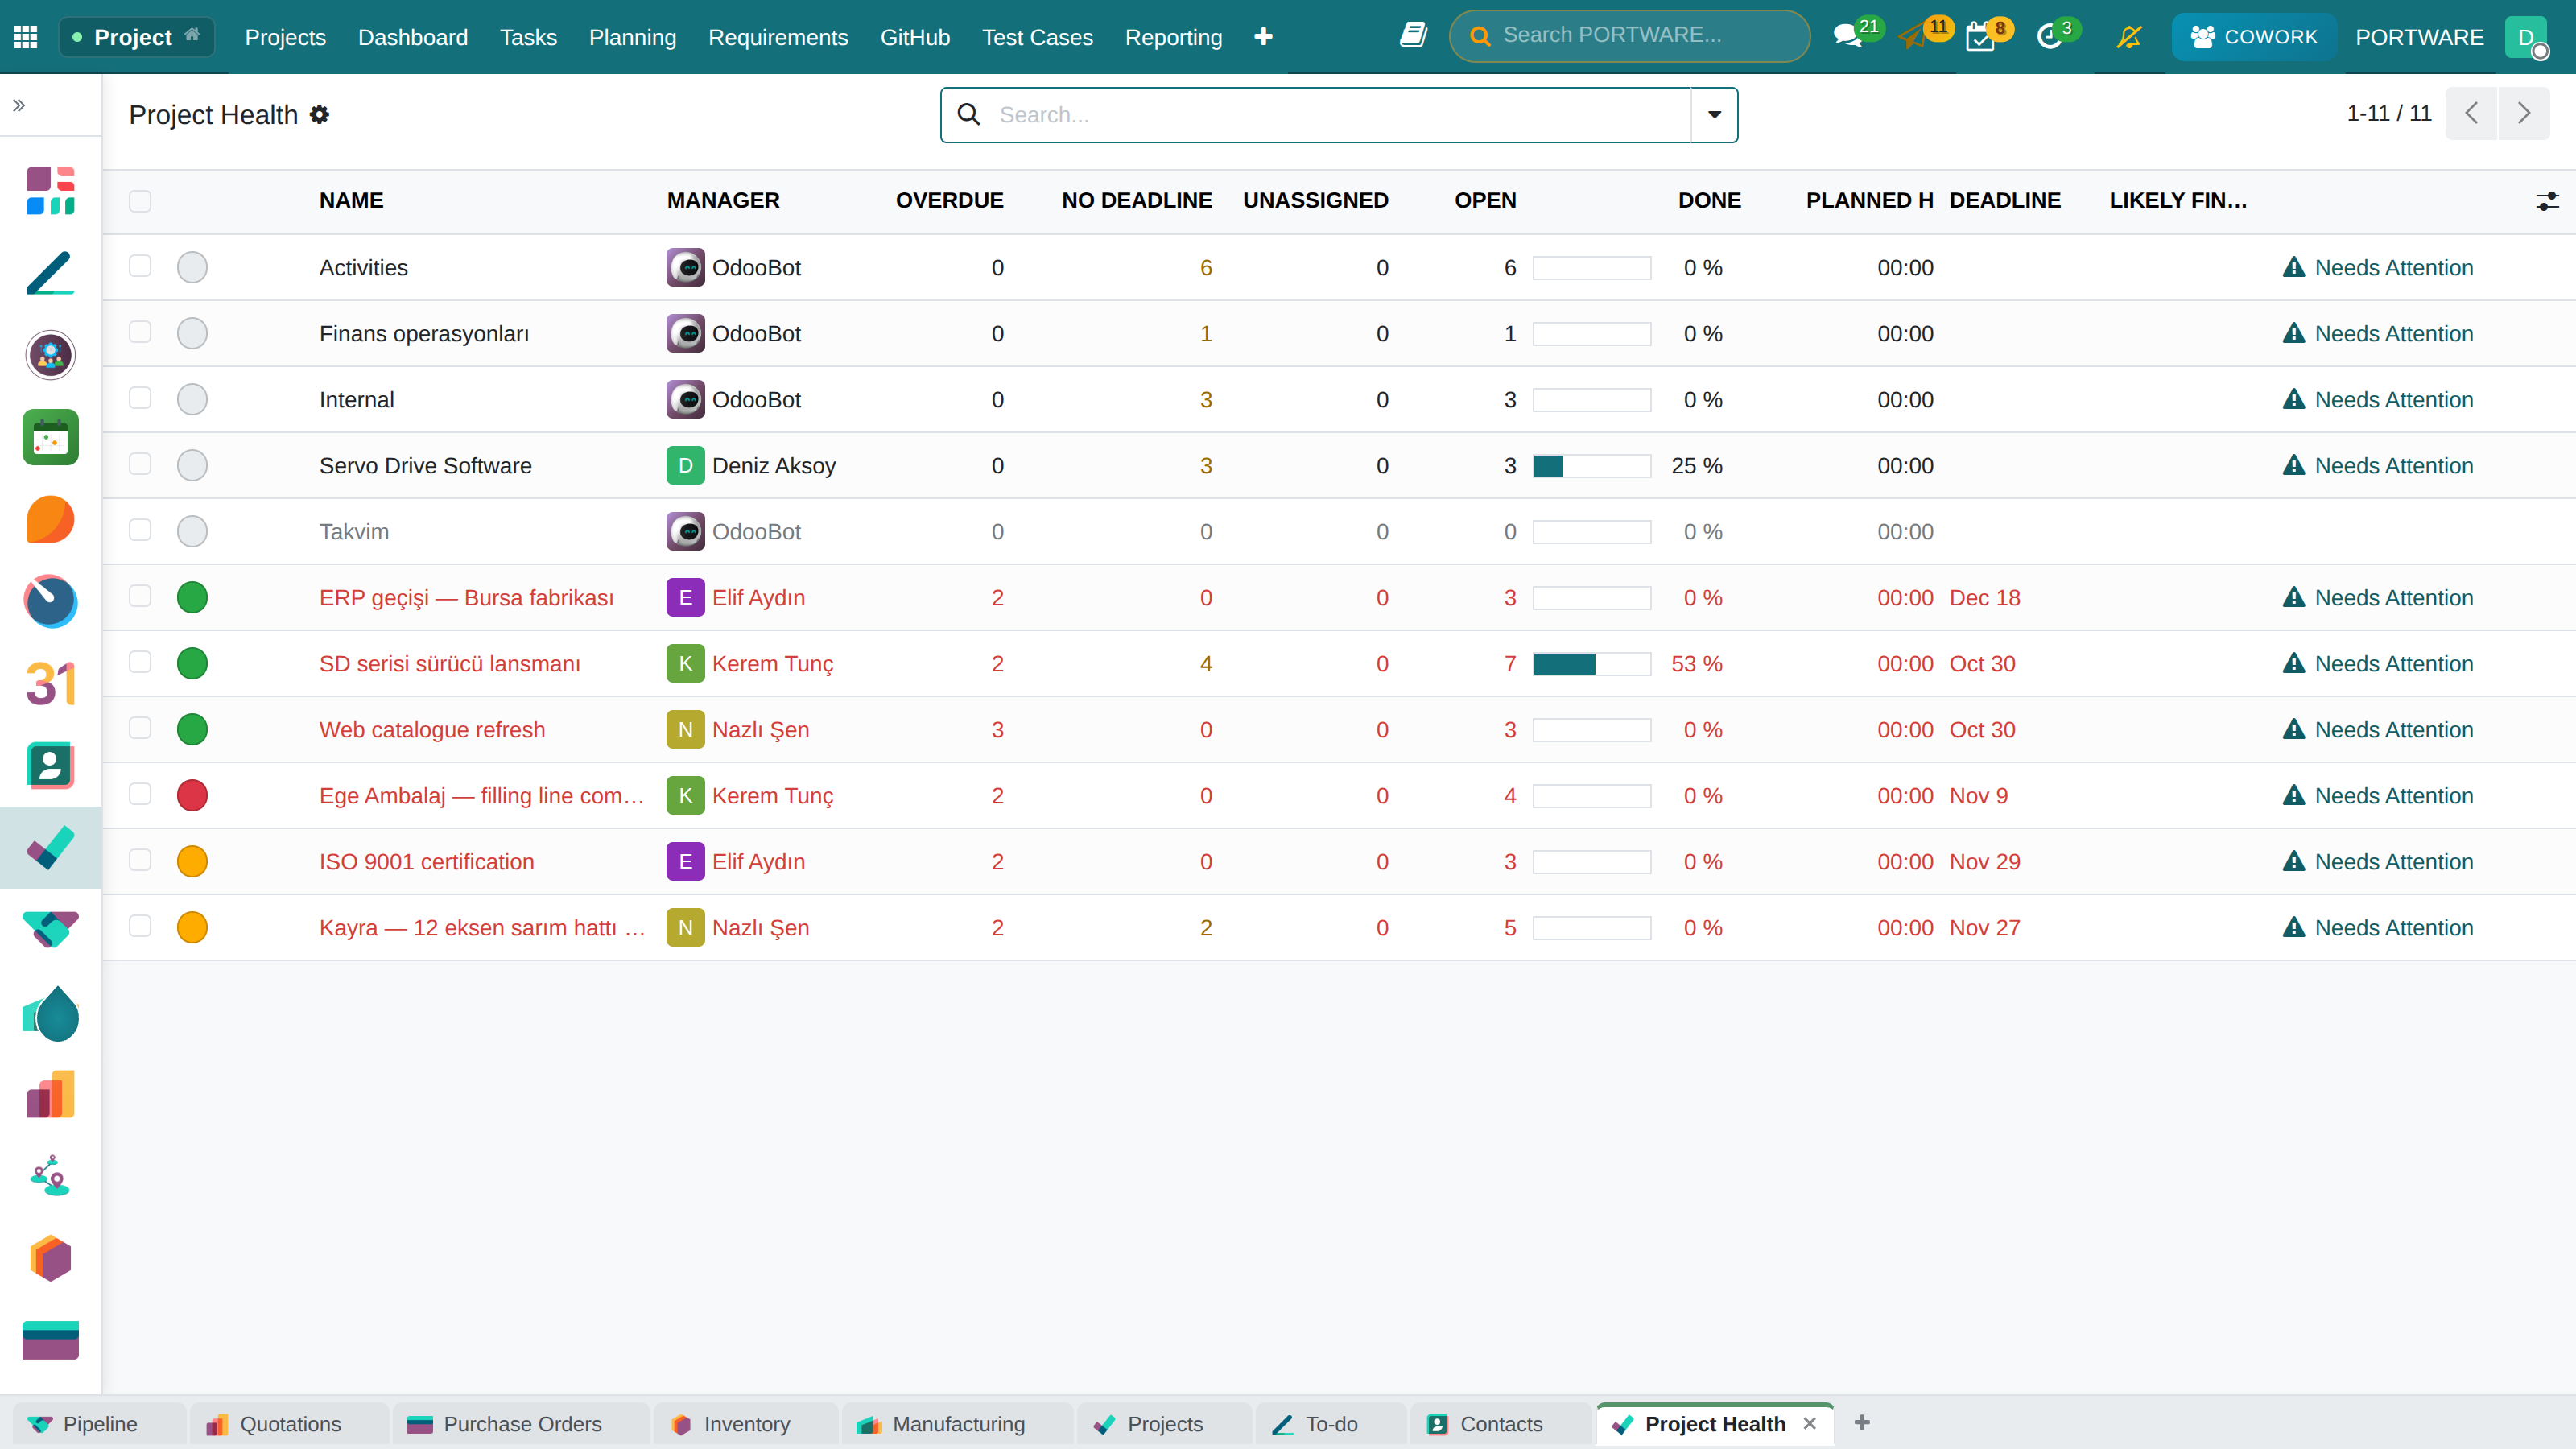Image resolution: width=2576 pixels, height=1449 pixels.
Task: Close the Project Health bottom tab
Action: [1809, 1423]
